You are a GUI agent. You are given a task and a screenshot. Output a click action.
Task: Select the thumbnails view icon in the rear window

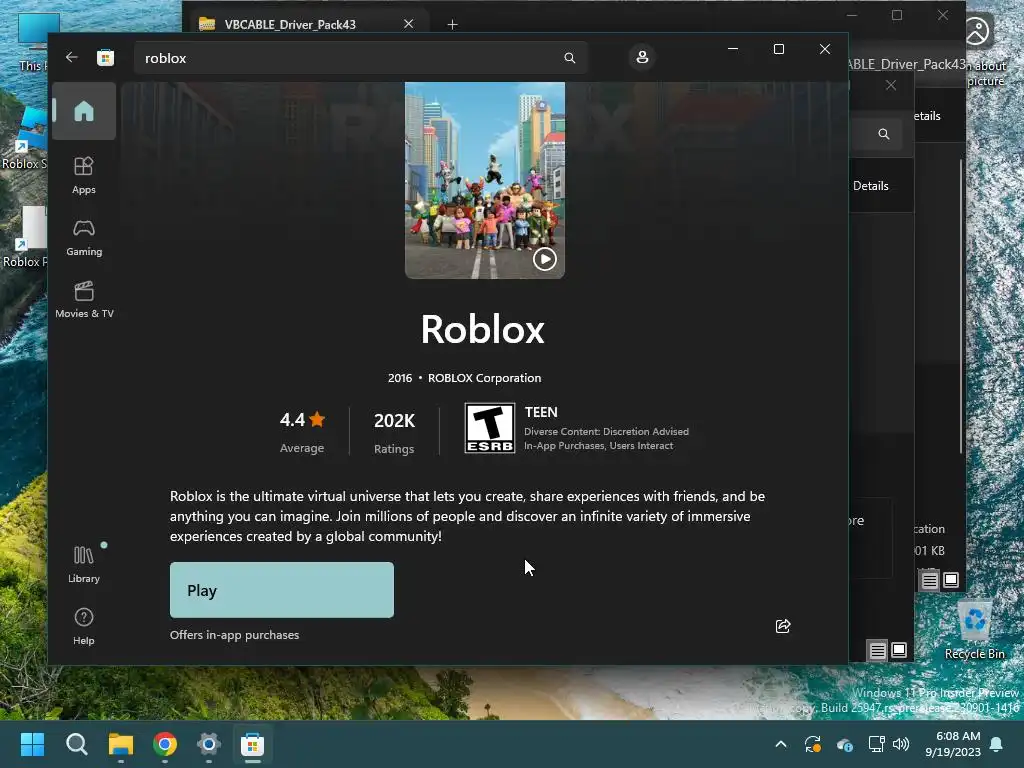(x=951, y=580)
